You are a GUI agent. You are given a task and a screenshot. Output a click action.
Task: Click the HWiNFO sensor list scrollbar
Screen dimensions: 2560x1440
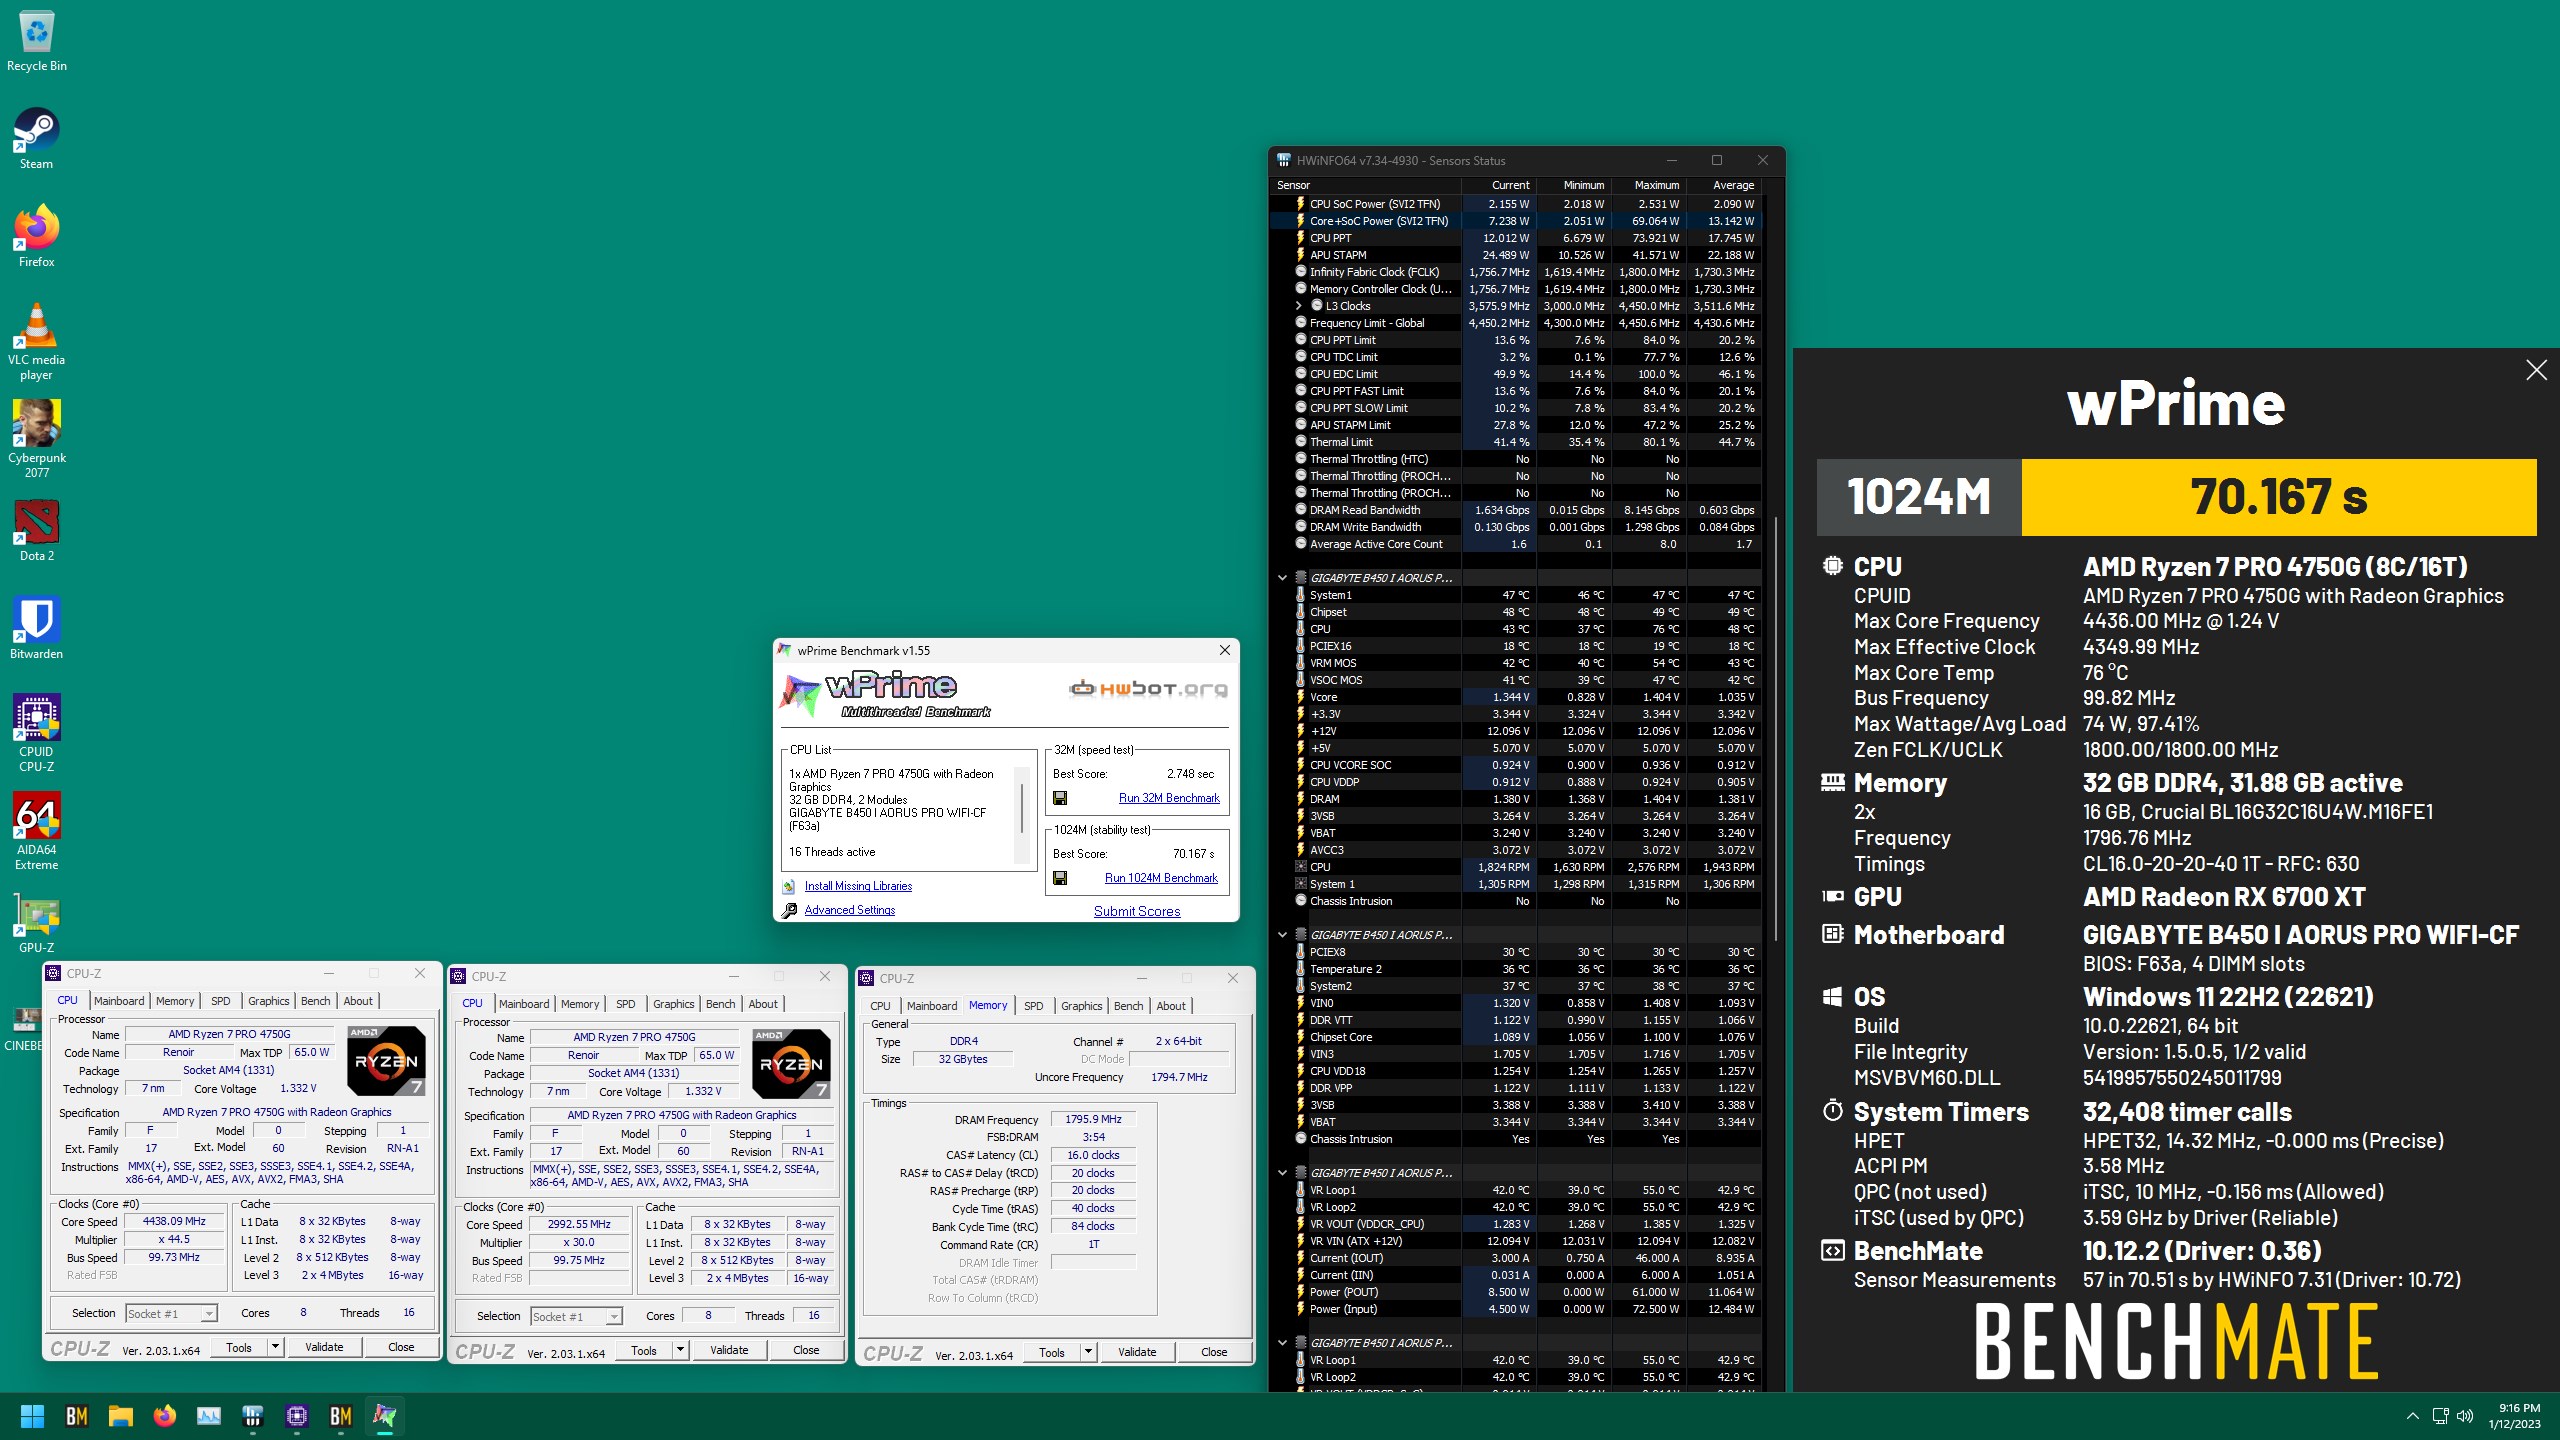(x=1776, y=730)
